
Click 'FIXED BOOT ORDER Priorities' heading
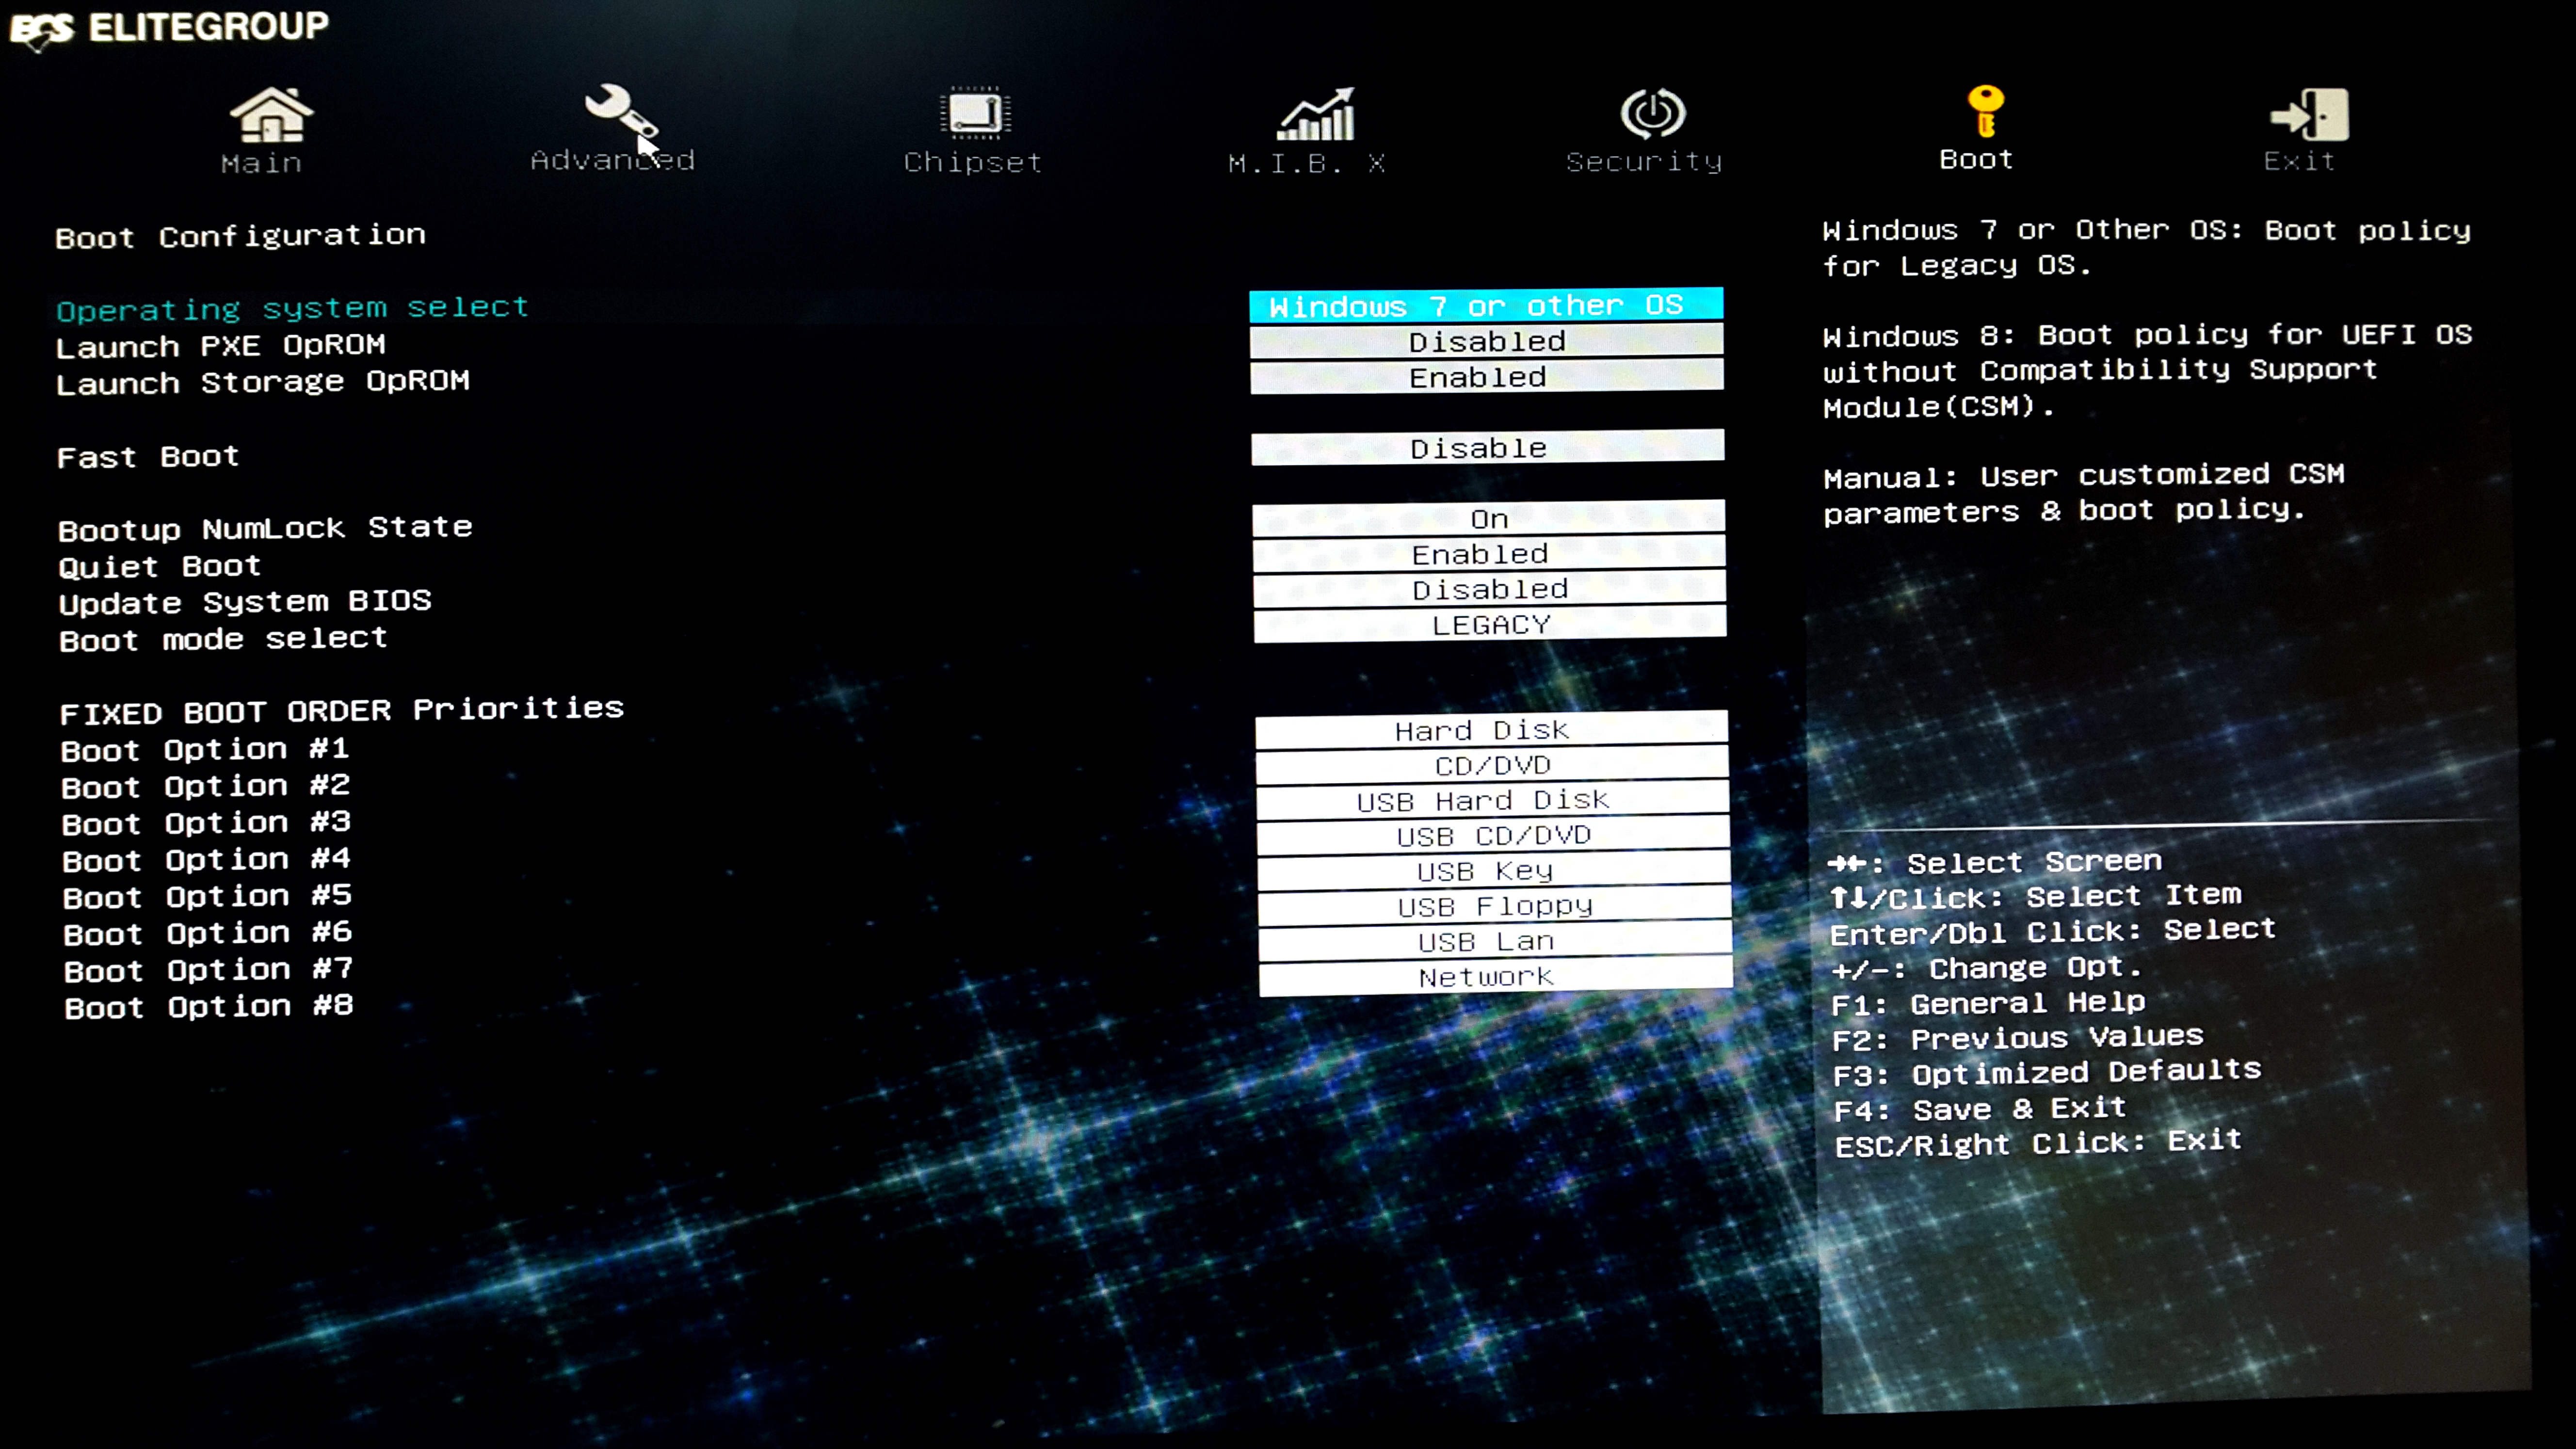pyautogui.click(x=342, y=711)
